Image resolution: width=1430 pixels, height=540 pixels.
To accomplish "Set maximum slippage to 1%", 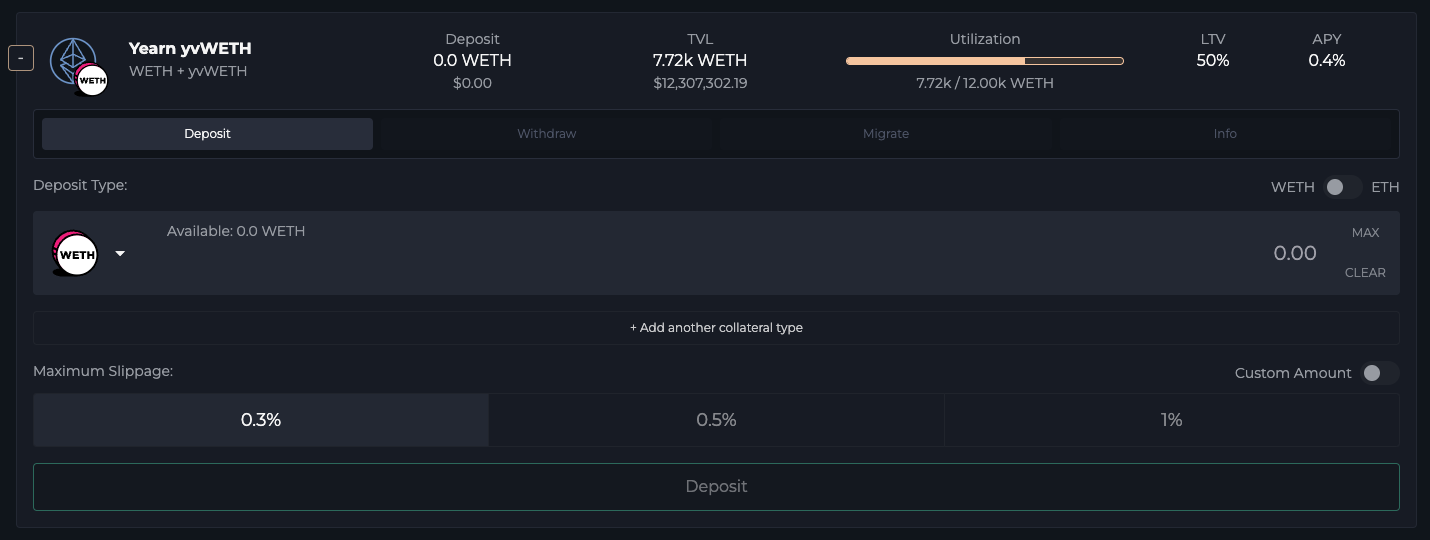I will click(x=1171, y=420).
